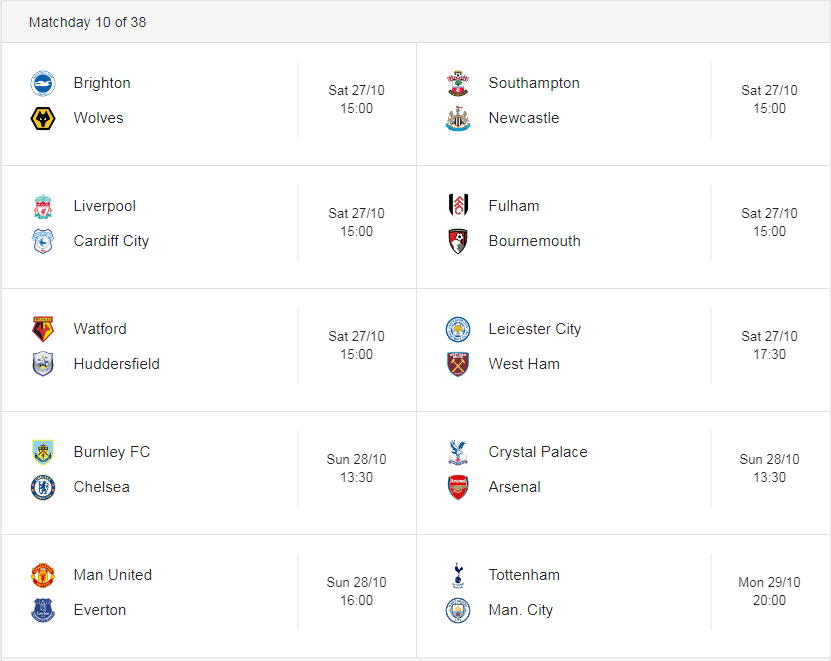Select the Southampton club crest
The width and height of the screenshot is (831, 661).
tap(458, 83)
